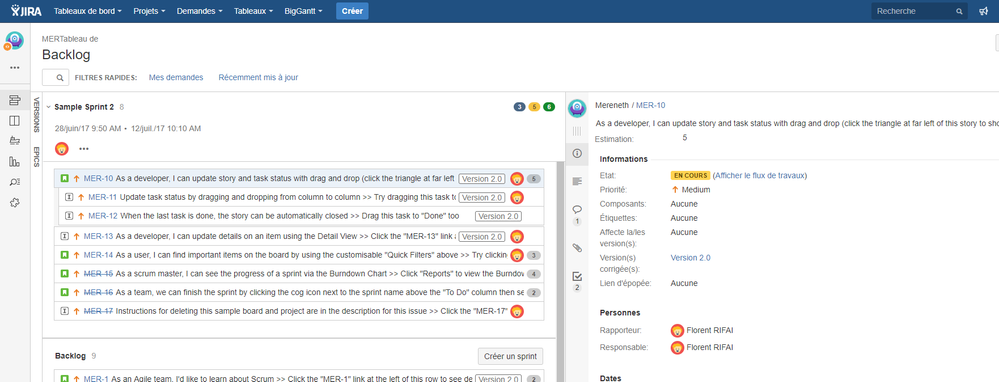
Task: Click the Créer button
Action: click(352, 11)
